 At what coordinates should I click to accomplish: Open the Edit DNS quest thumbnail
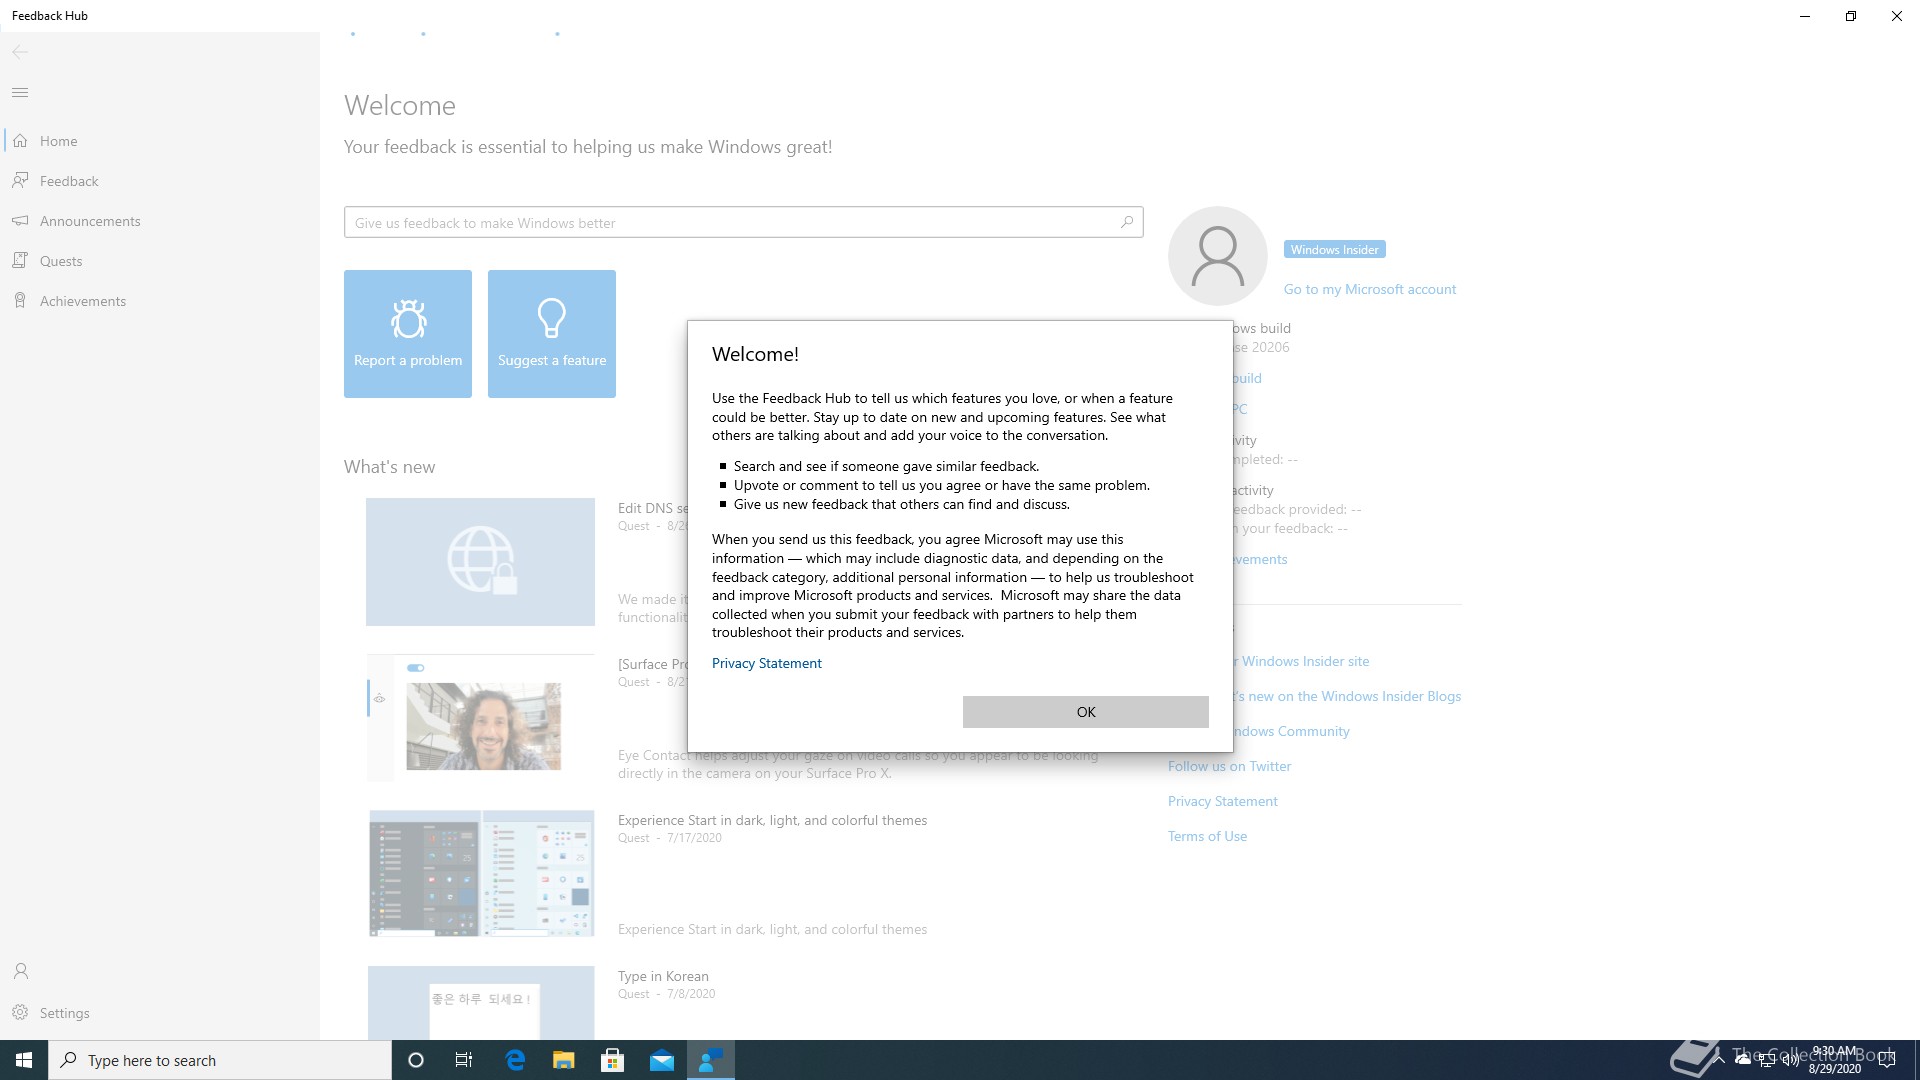coord(480,562)
